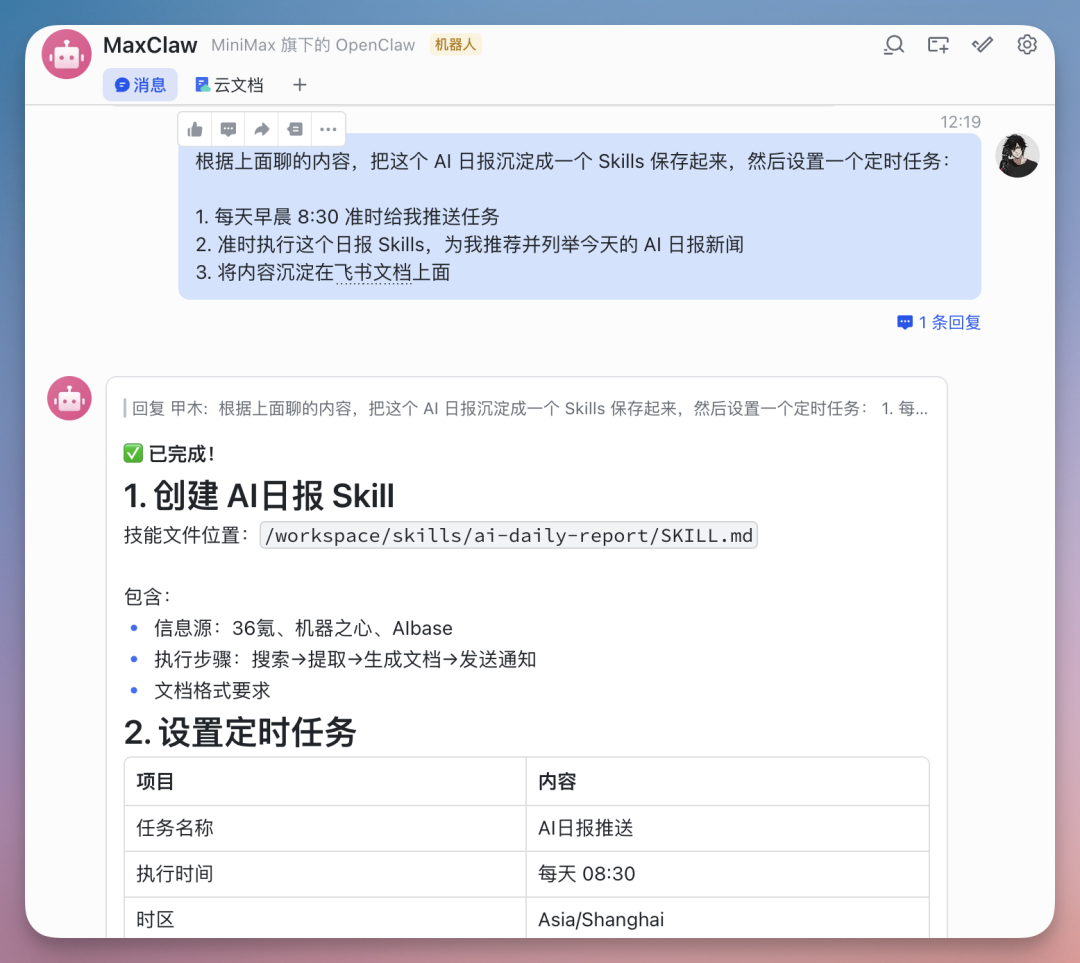This screenshot has width=1080, height=963.
Task: Forward the AI 日报 message
Action: pyautogui.click(x=261, y=128)
